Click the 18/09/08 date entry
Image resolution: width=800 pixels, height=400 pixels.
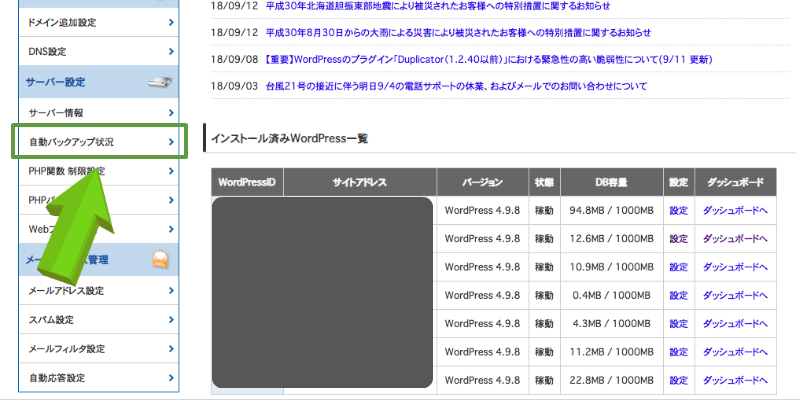tap(235, 60)
